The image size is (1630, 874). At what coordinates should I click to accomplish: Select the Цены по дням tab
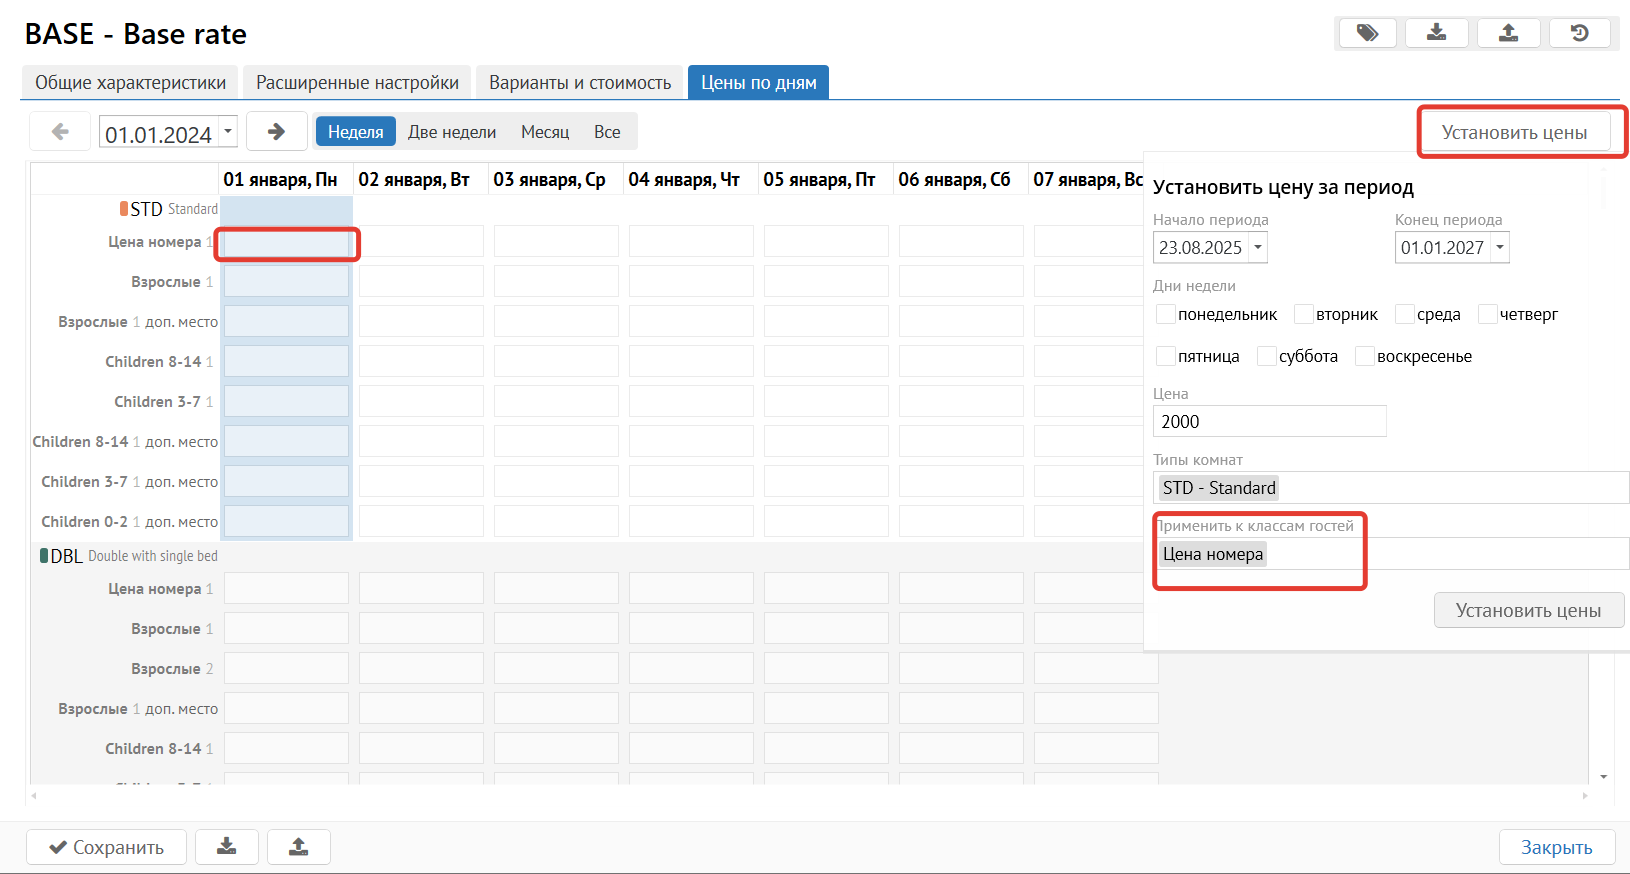[x=758, y=83]
